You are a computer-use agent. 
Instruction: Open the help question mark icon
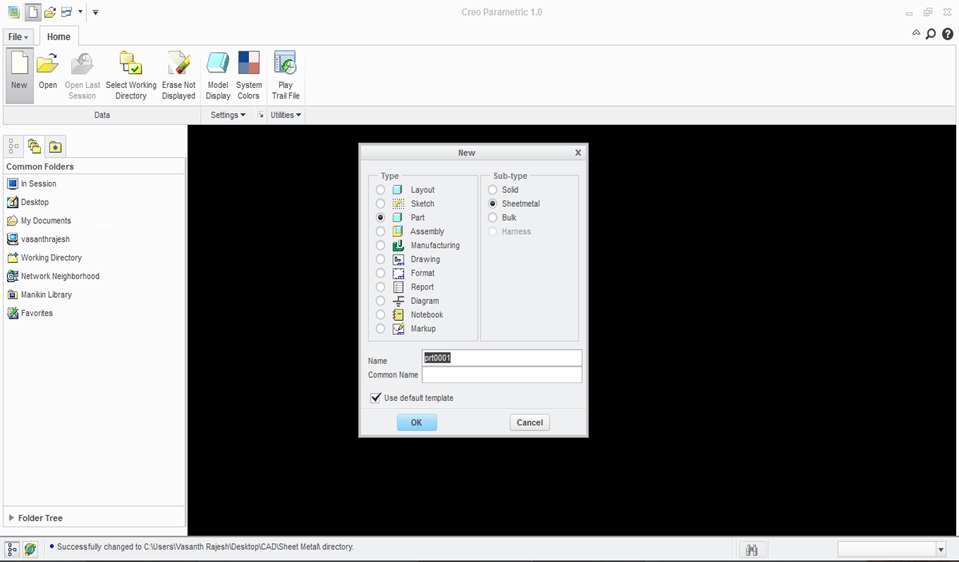click(x=947, y=34)
